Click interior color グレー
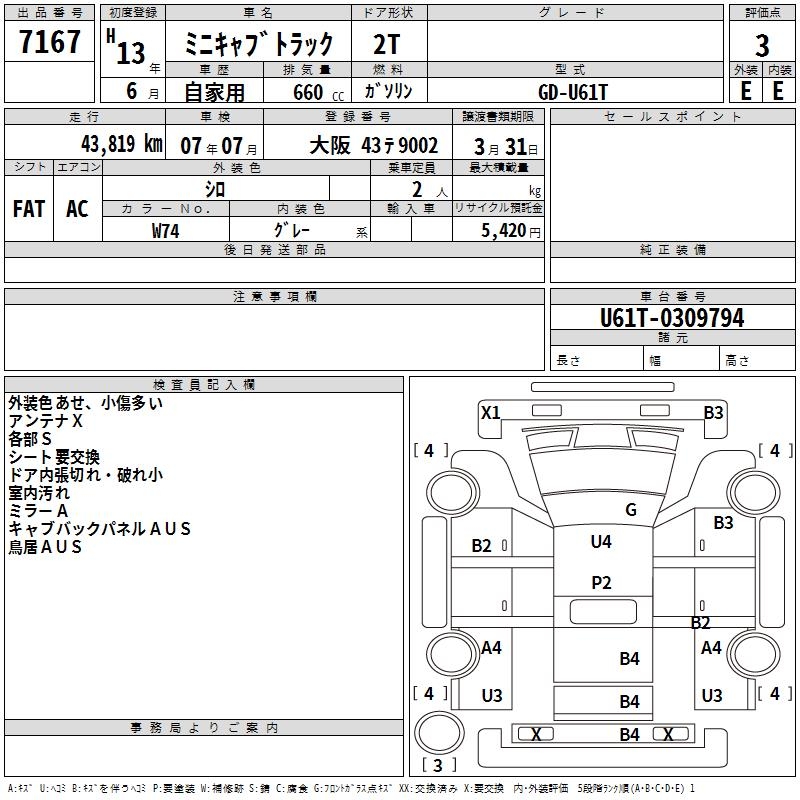 292,230
